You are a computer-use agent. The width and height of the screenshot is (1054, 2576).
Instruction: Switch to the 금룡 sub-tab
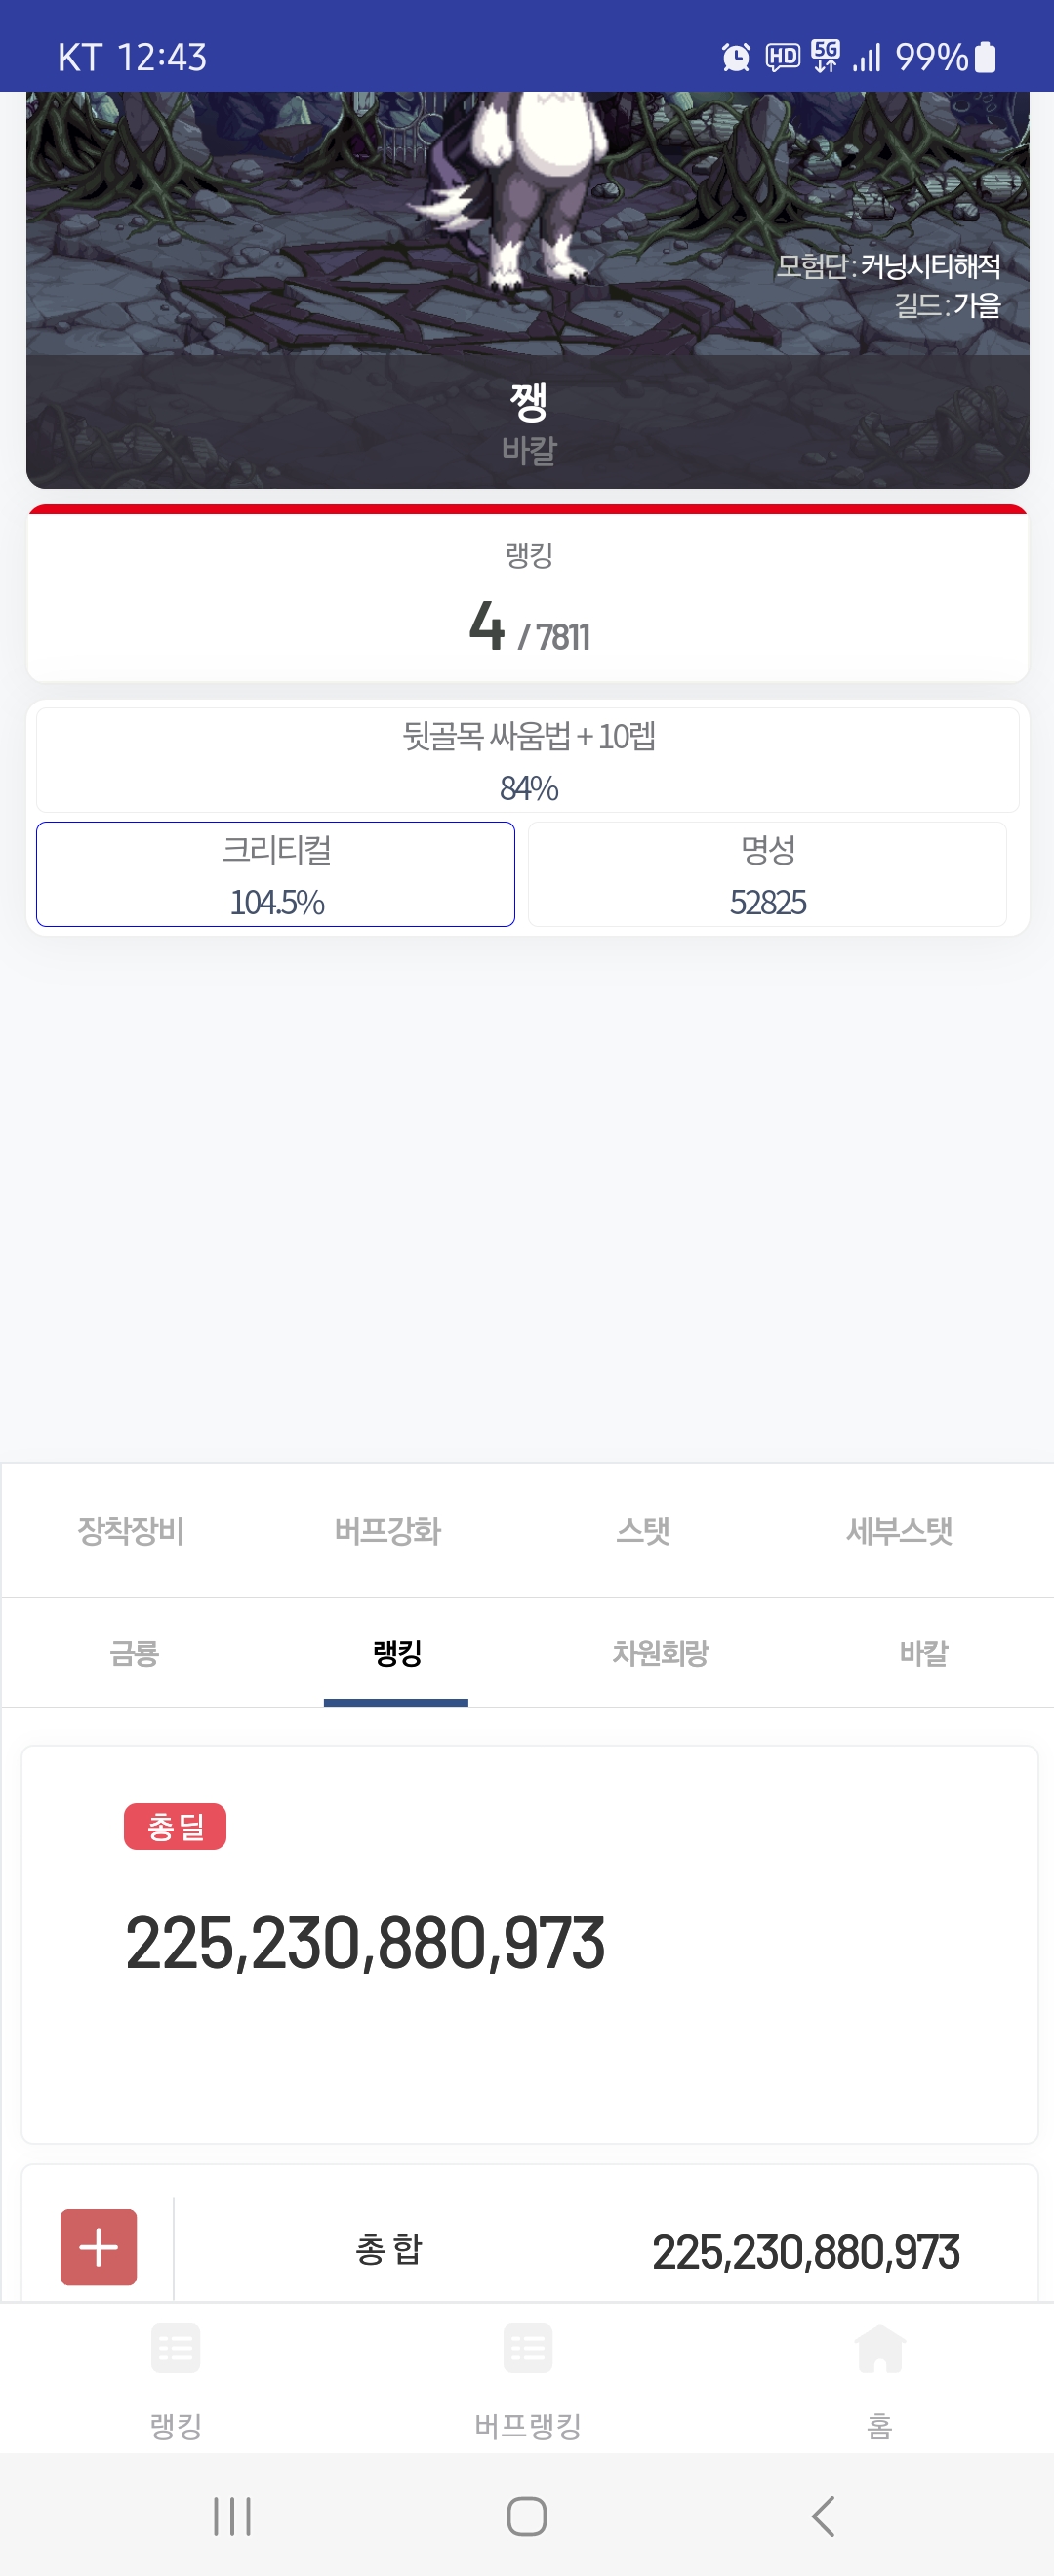(x=134, y=1653)
